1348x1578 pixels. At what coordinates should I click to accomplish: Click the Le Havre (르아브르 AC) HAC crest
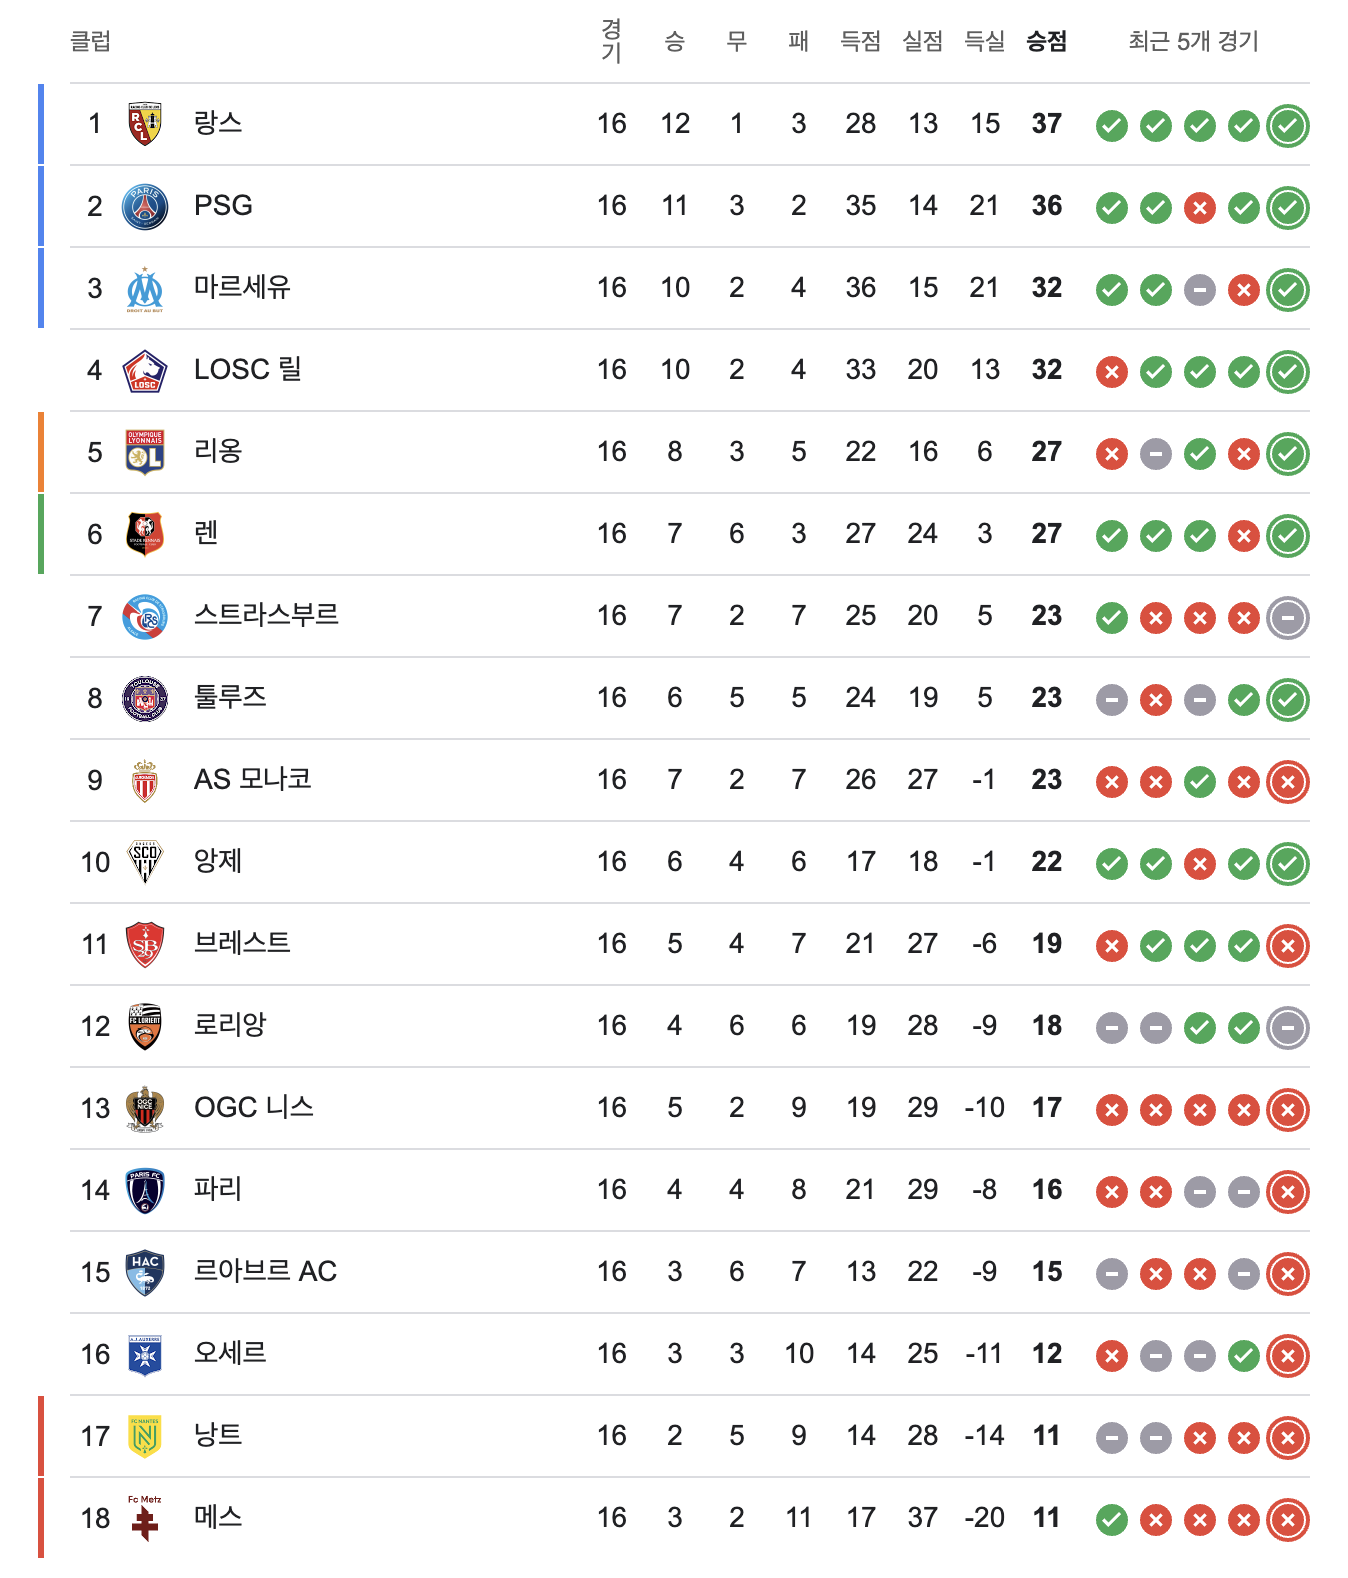click(x=145, y=1273)
